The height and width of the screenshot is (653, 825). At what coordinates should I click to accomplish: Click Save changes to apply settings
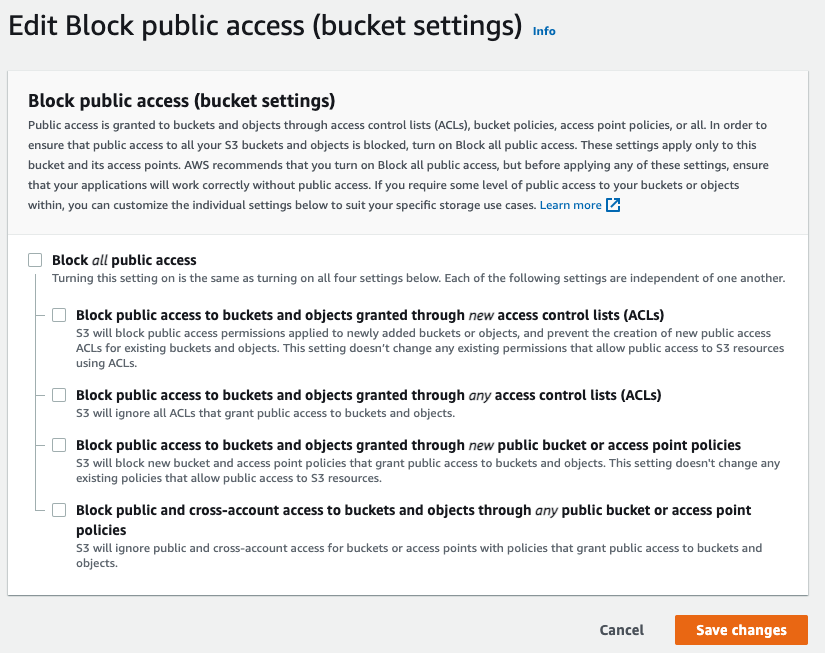[x=741, y=630]
